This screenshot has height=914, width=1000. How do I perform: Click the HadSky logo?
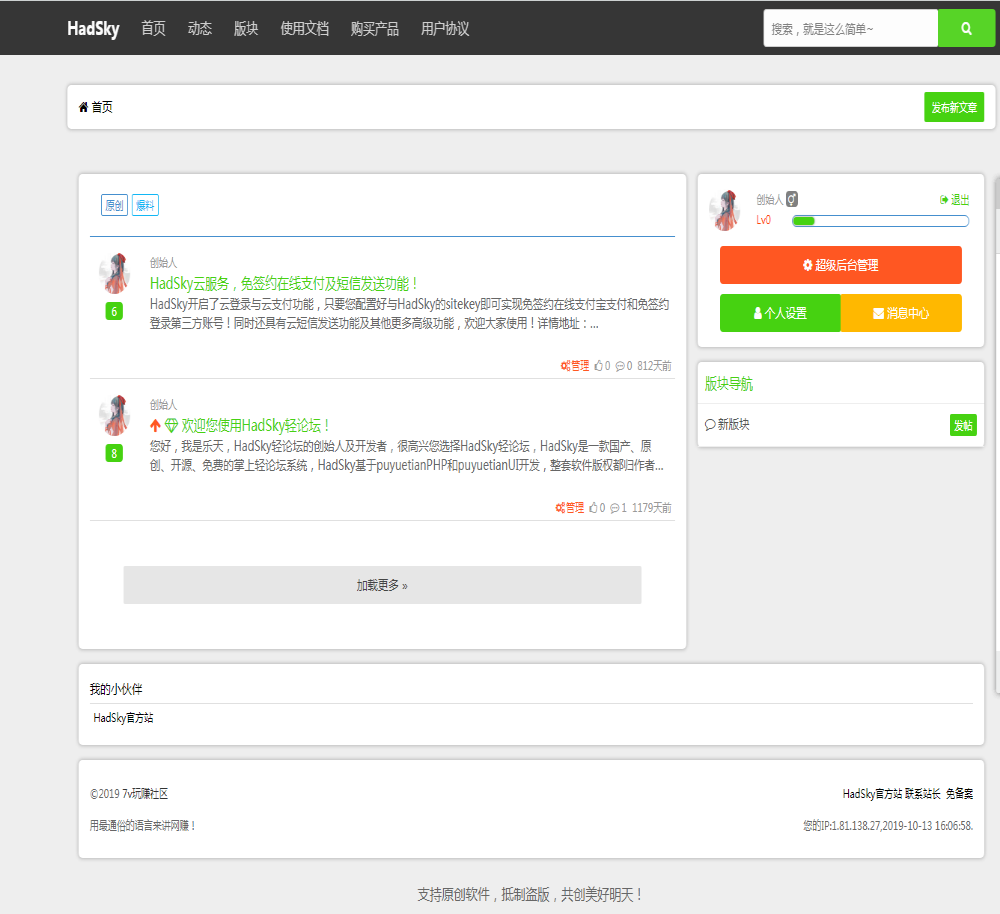pyautogui.click(x=93, y=29)
